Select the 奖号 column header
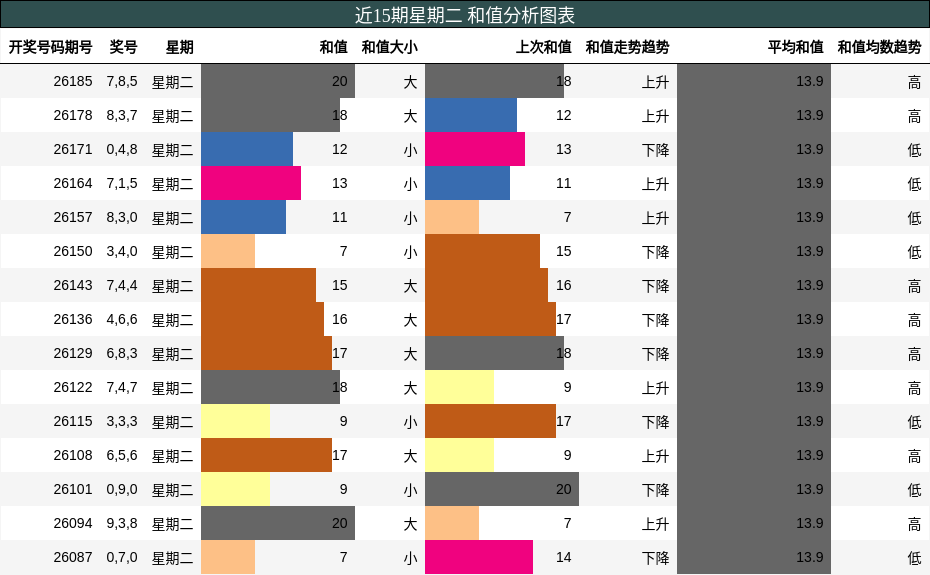Screen dimensions: 930x575 pos(123,47)
